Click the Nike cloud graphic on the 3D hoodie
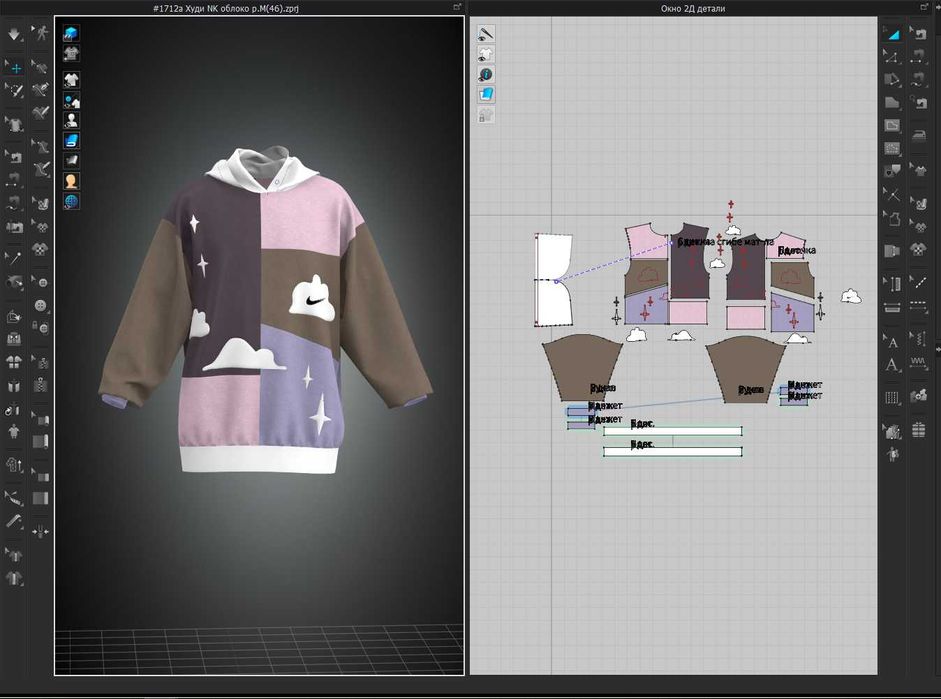This screenshot has height=699, width=941. pos(313,298)
